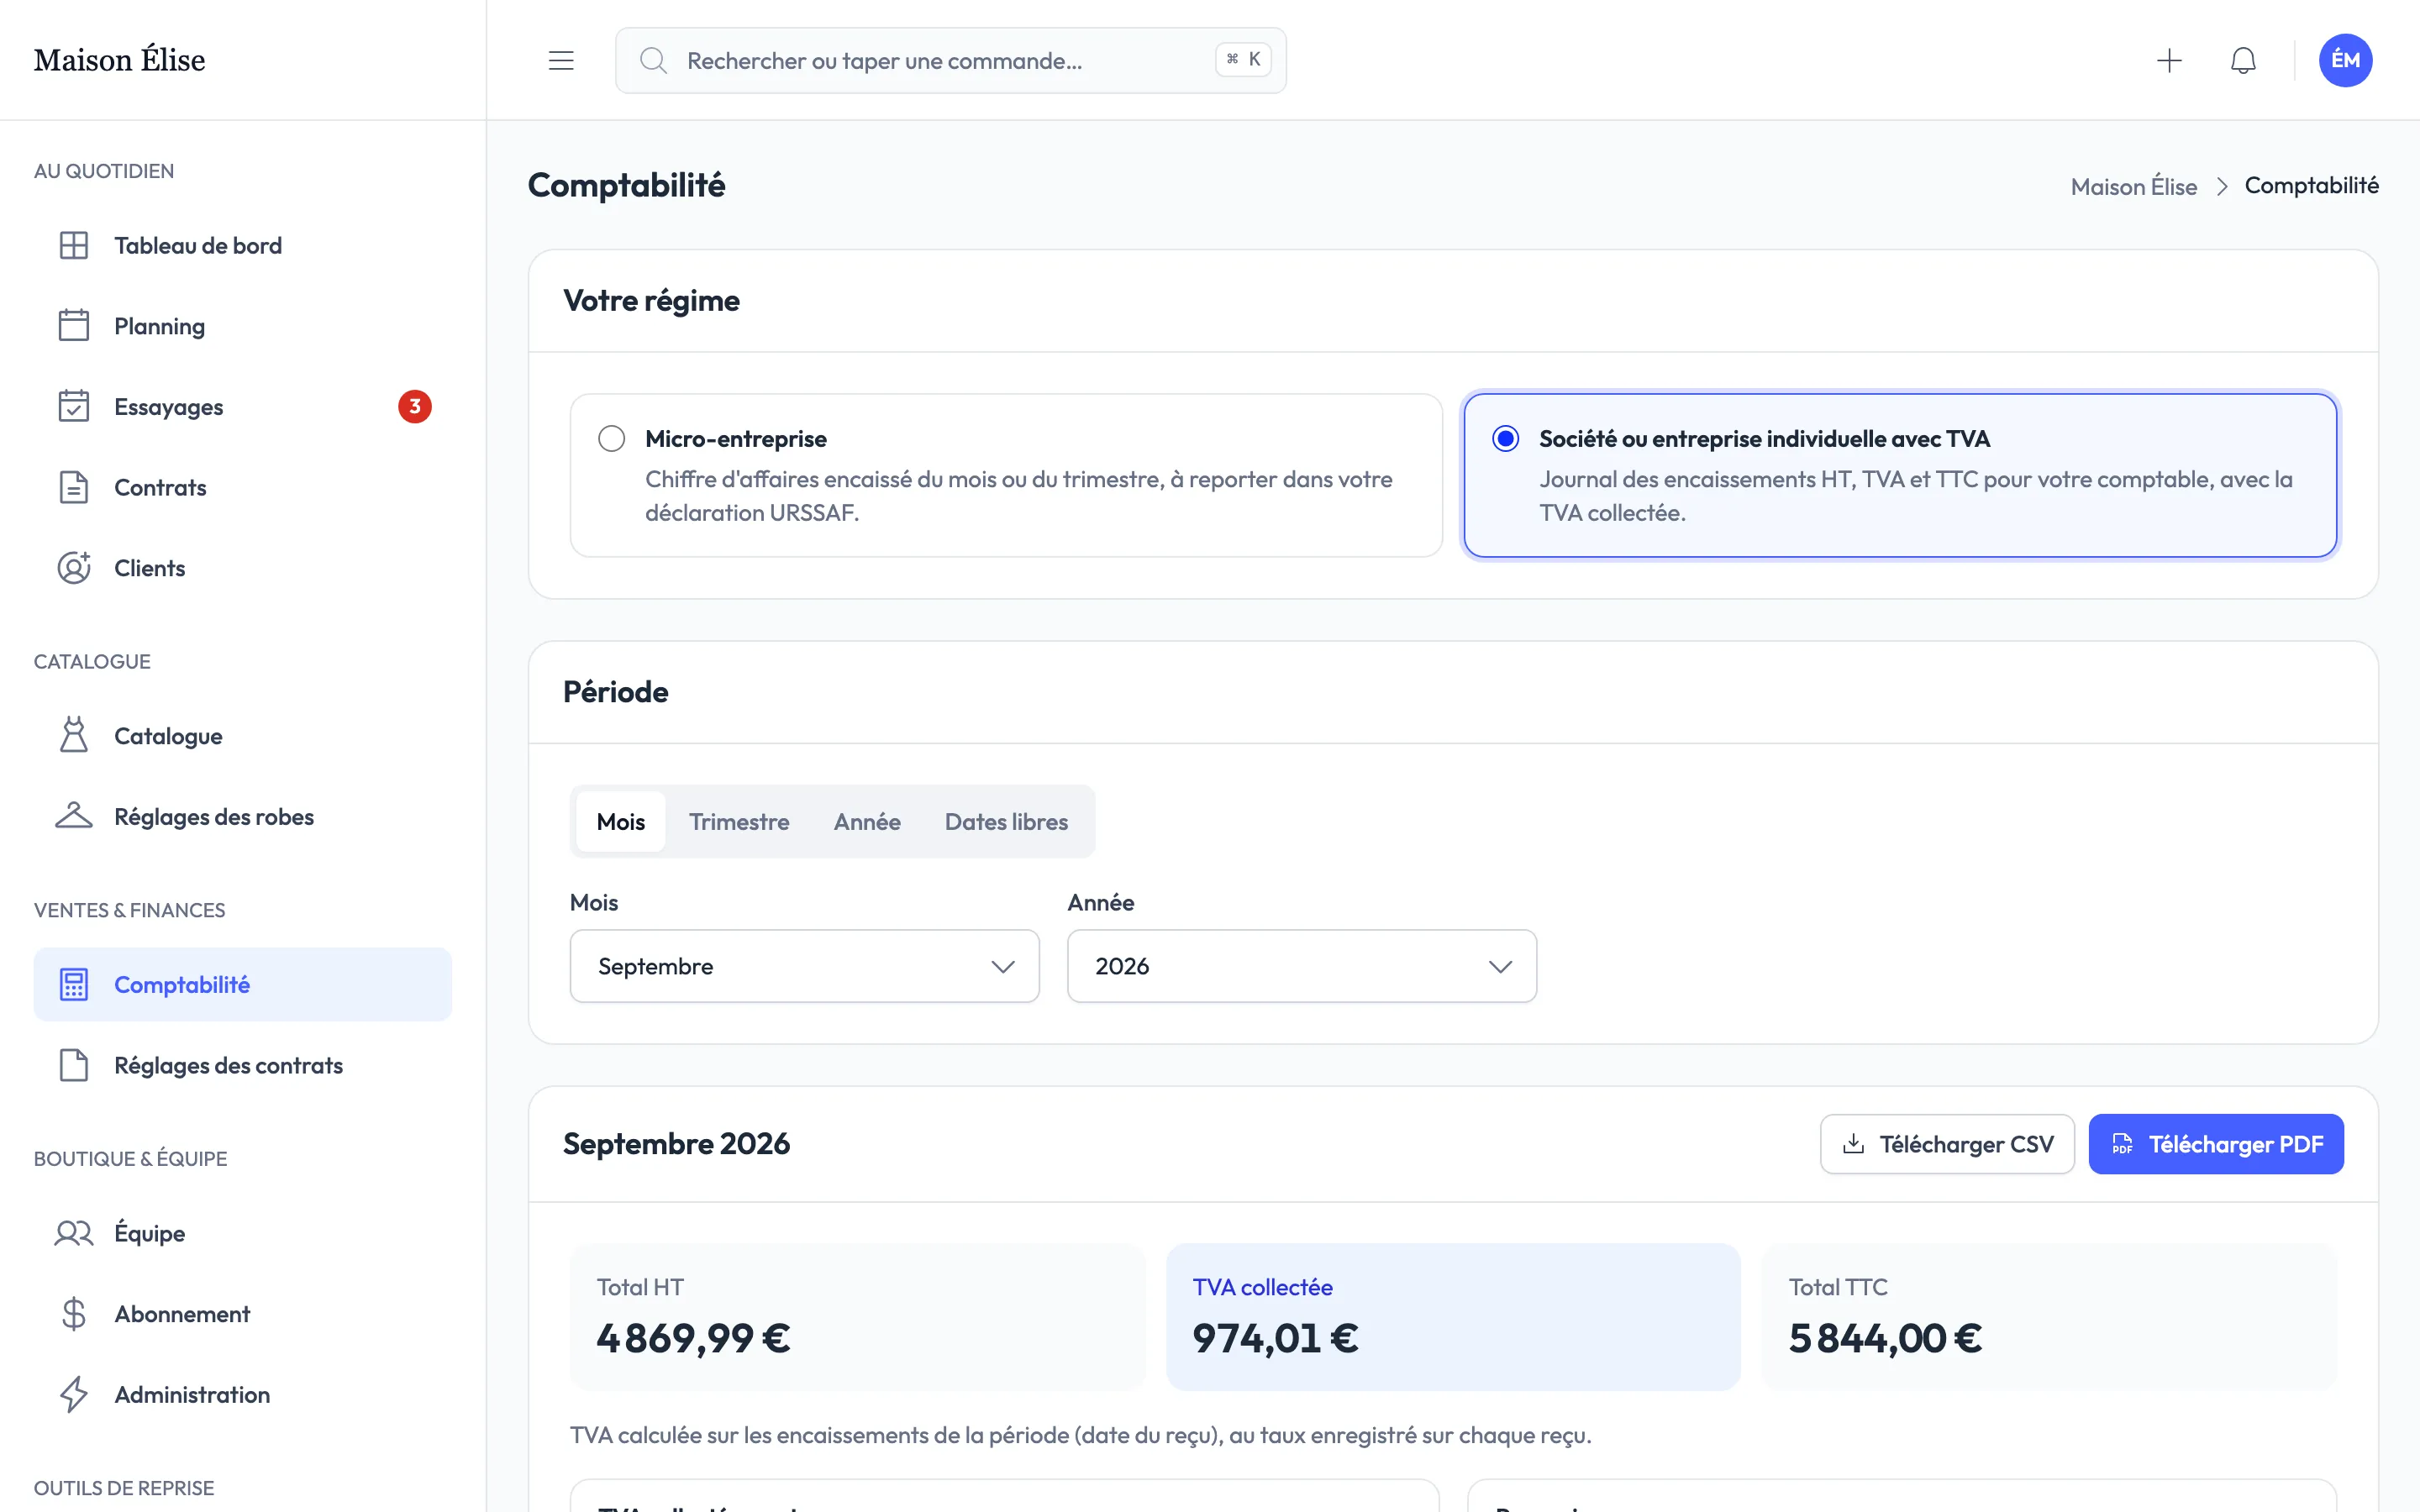Click the Tableau de bord grid icon
The image size is (2420, 1512).
click(74, 245)
